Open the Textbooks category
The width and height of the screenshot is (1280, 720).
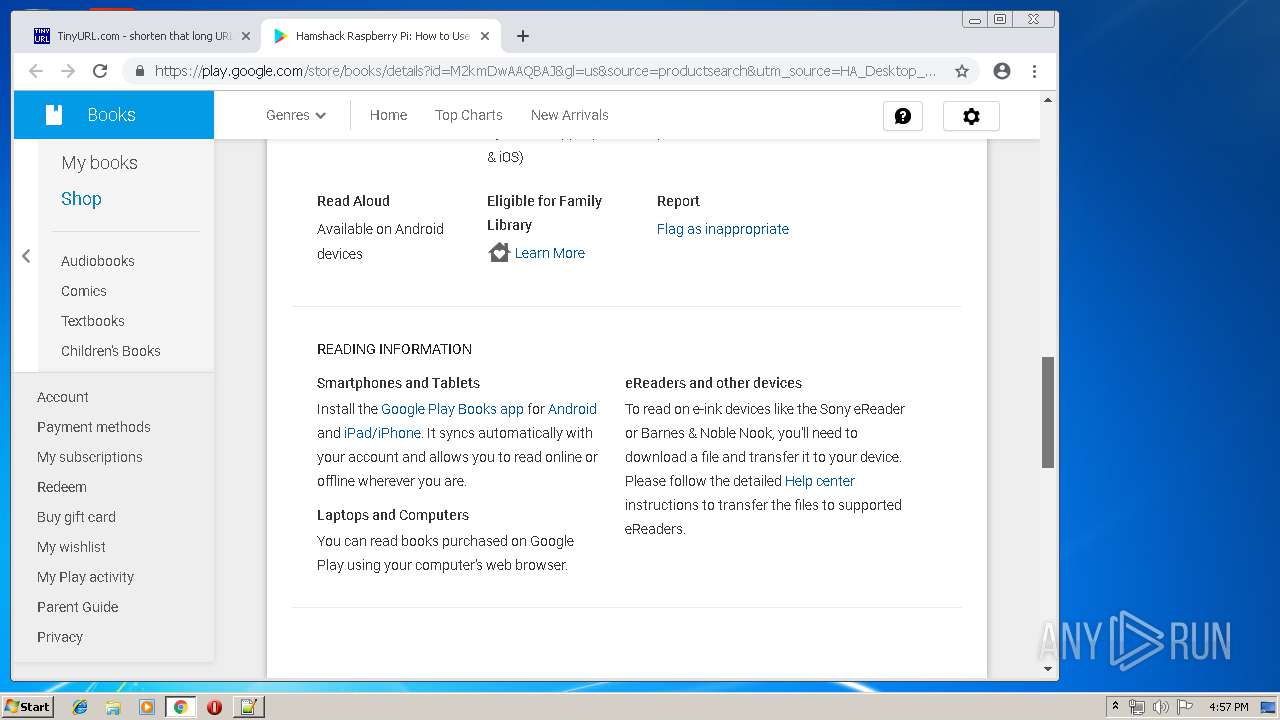(93, 321)
